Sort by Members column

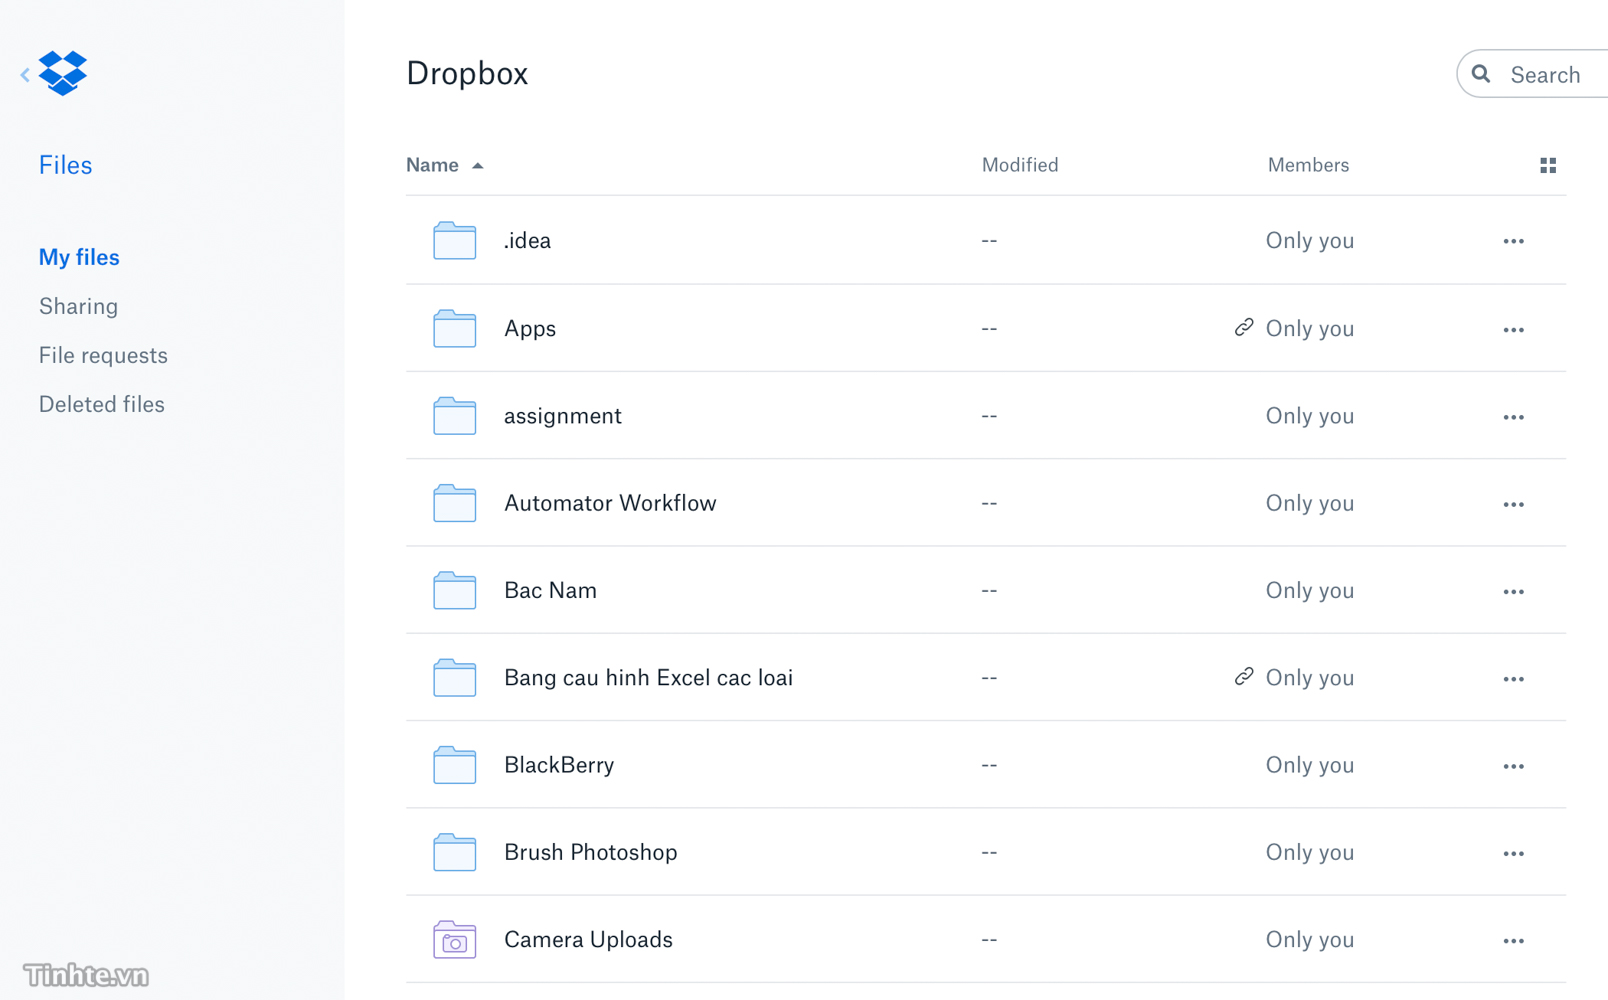click(x=1308, y=165)
